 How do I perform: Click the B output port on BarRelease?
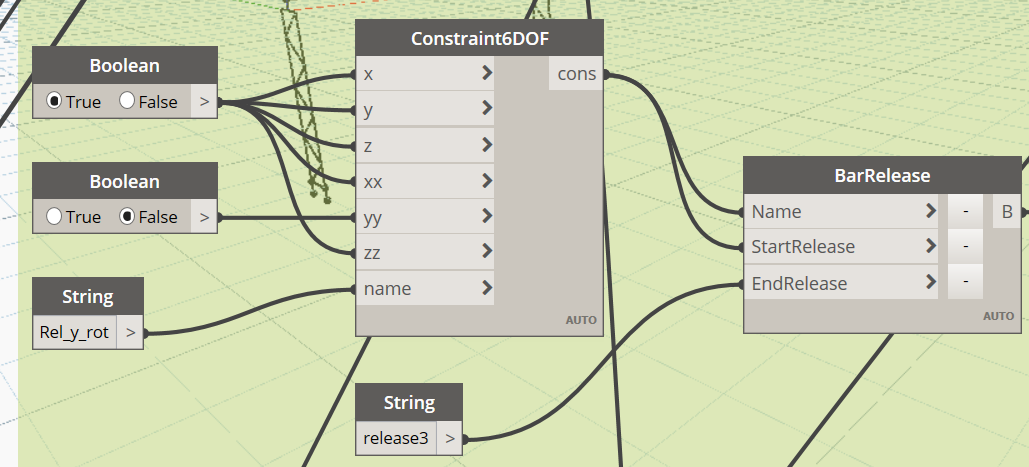click(1007, 211)
